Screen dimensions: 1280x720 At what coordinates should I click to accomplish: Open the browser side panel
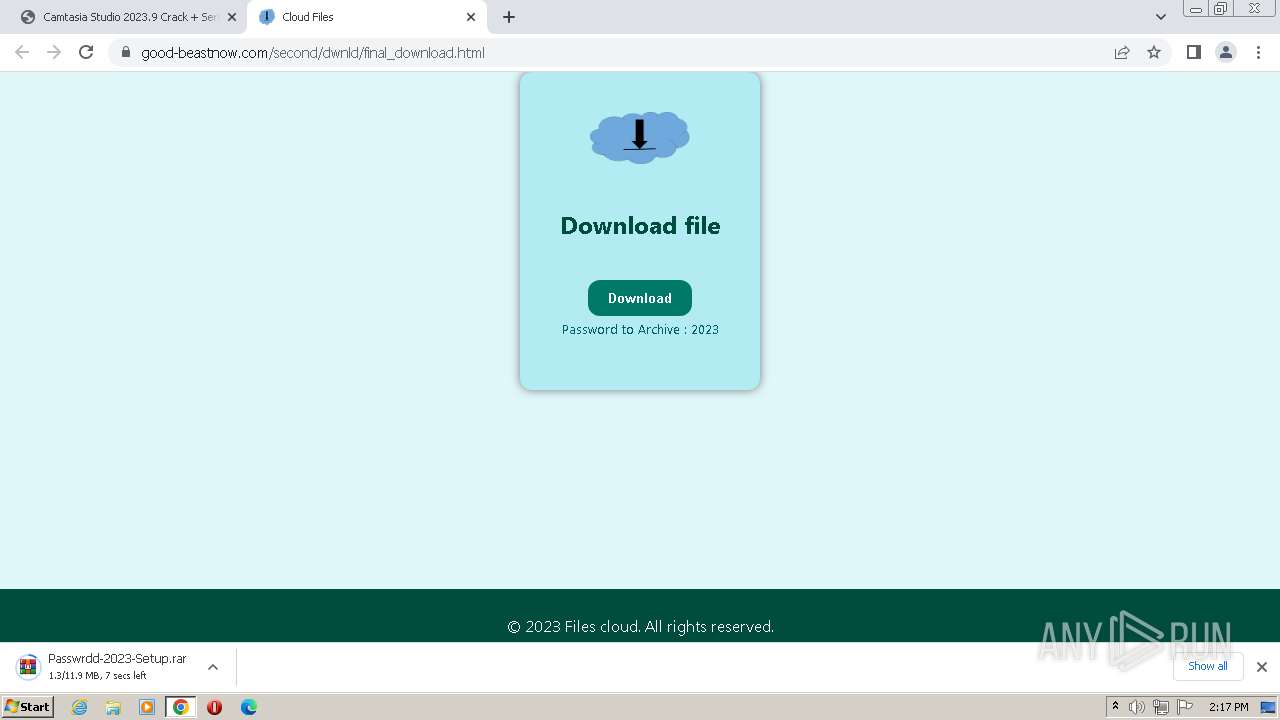[1193, 52]
